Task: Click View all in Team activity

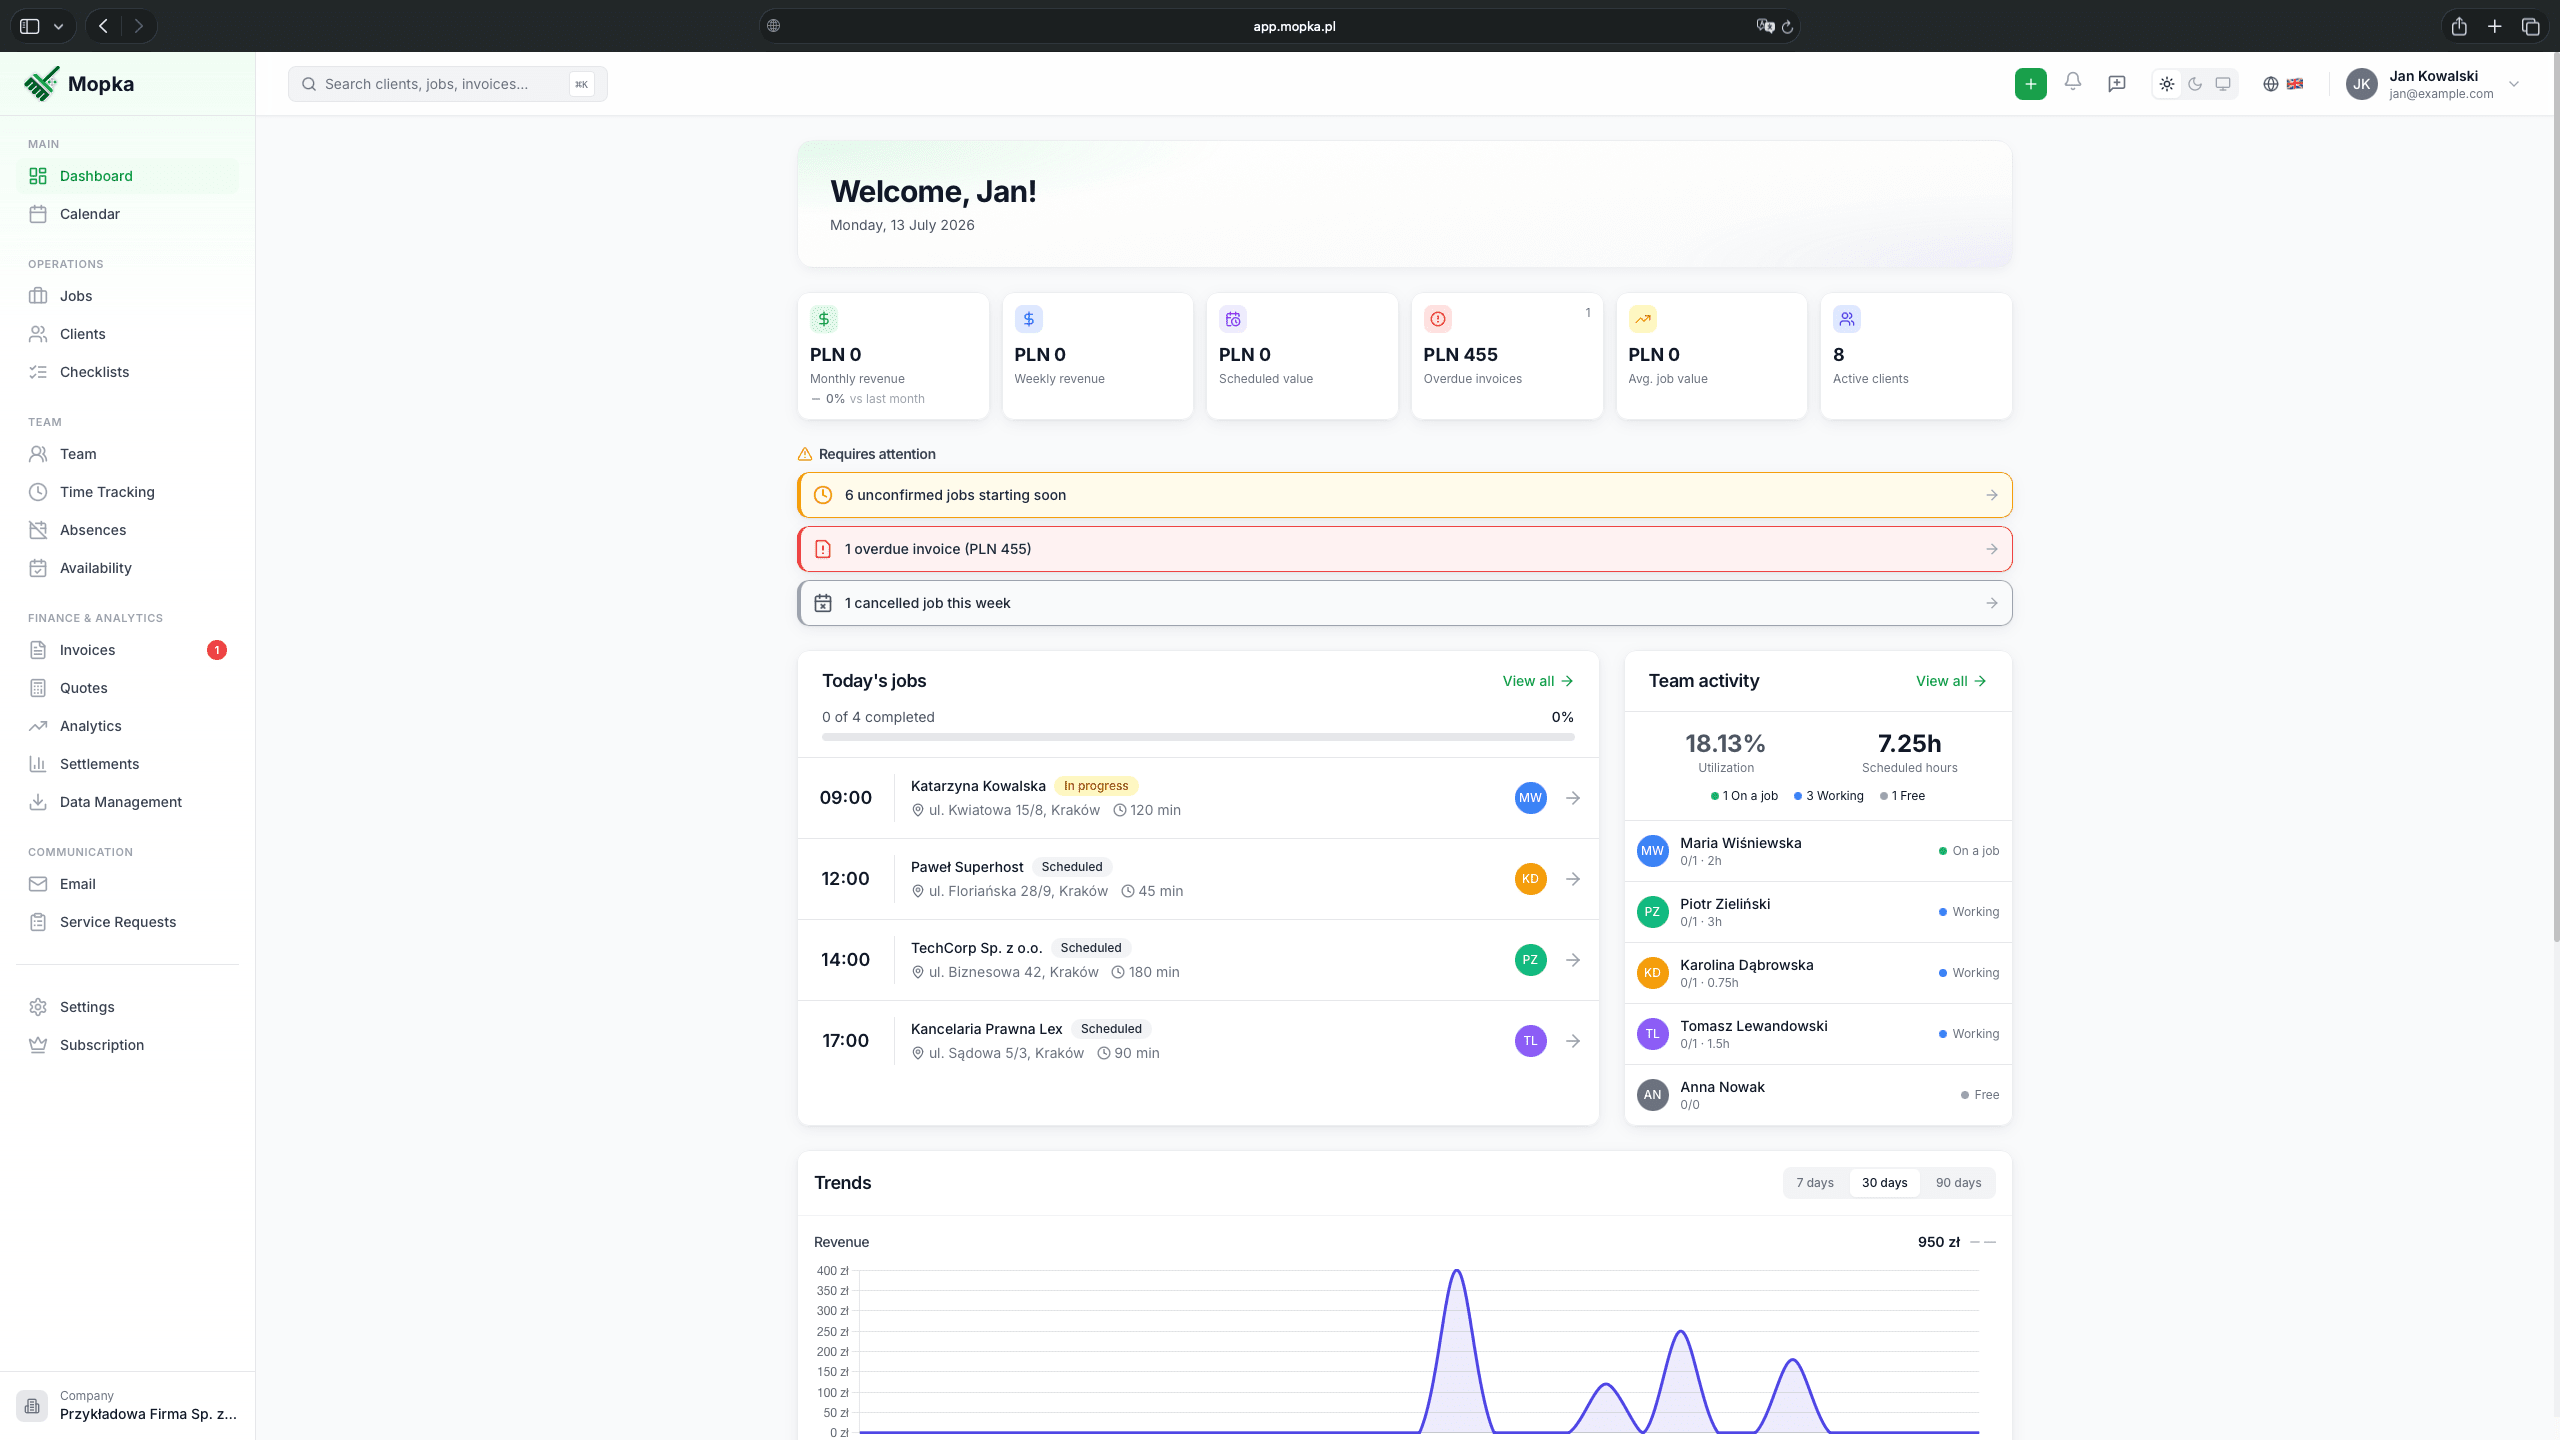Action: 1951,681
